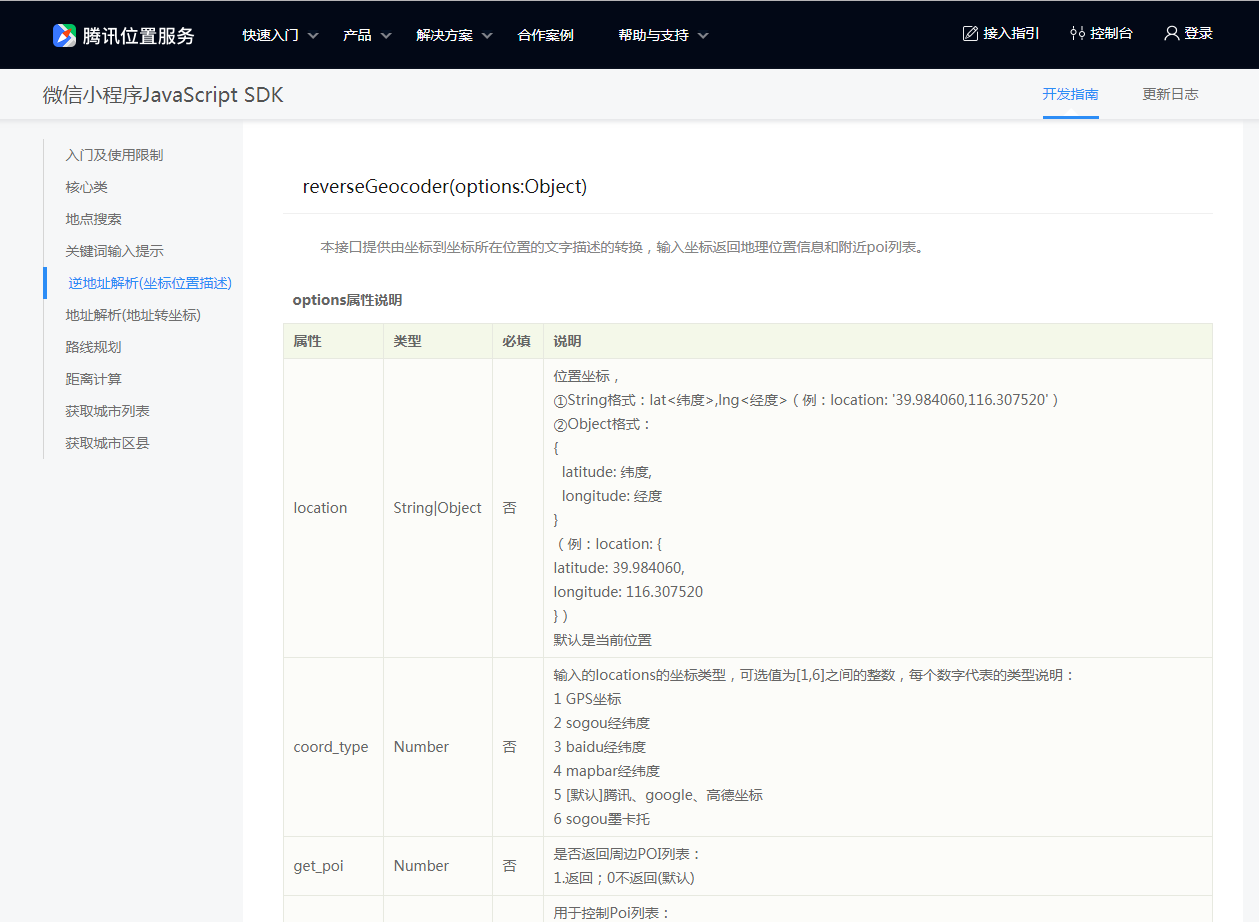
Task: Open 控制台 link
Action: click(x=1111, y=34)
